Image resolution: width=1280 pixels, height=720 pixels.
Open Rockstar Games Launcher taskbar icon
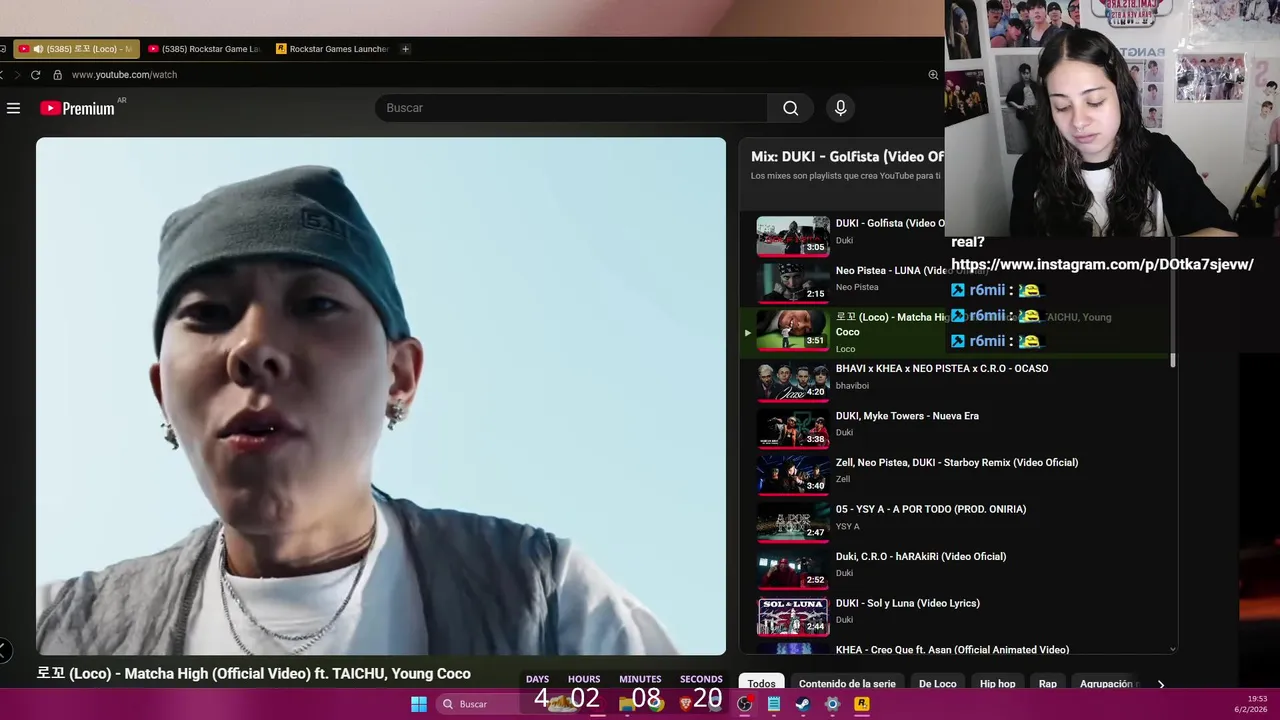click(862, 704)
